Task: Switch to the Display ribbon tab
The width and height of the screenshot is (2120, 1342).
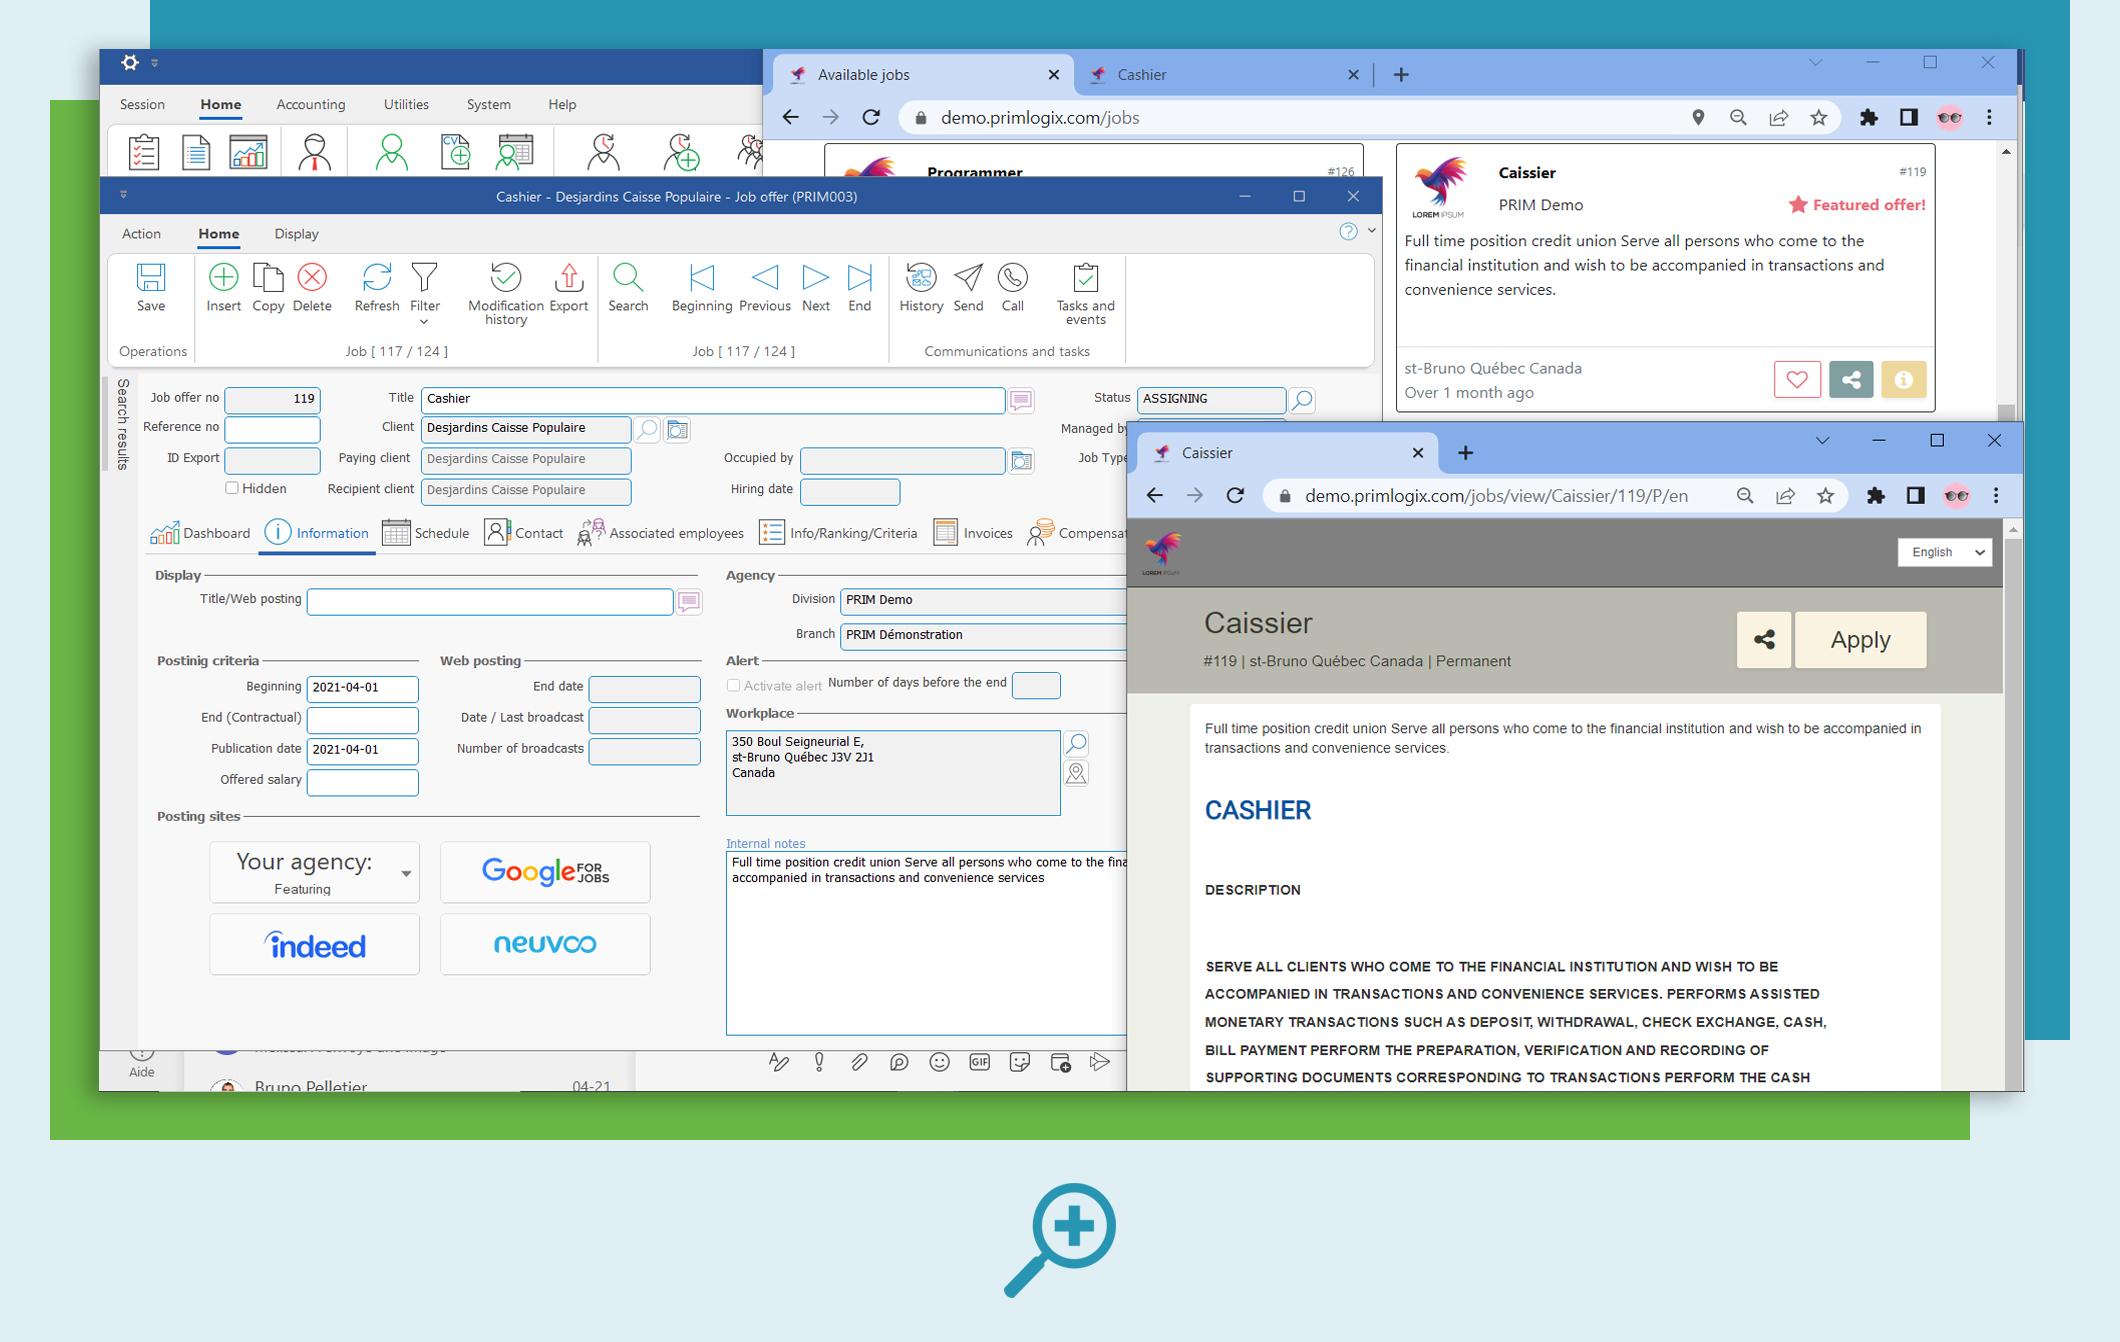Action: 296,234
